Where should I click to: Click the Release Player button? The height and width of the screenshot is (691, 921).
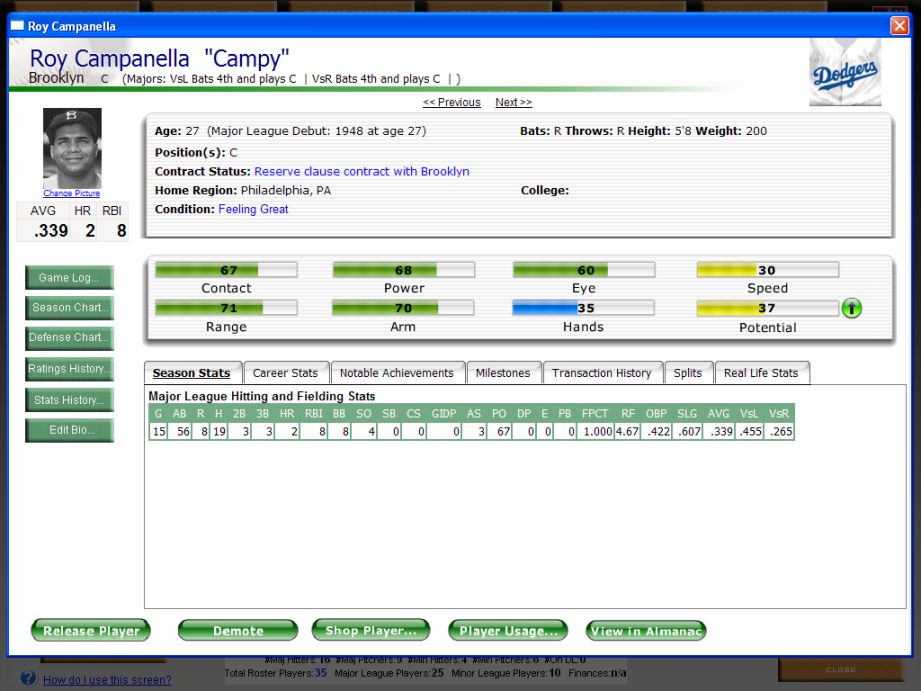91,630
